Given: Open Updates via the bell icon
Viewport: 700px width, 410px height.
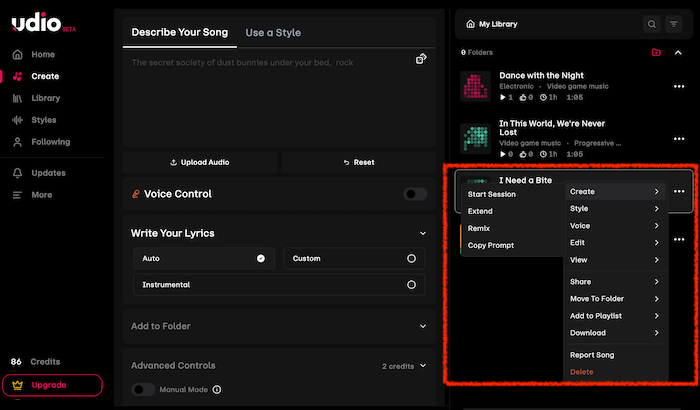Looking at the screenshot, I should point(17,173).
